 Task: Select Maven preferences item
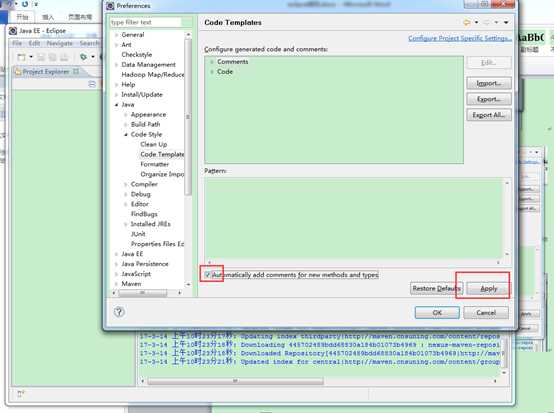click(x=131, y=284)
